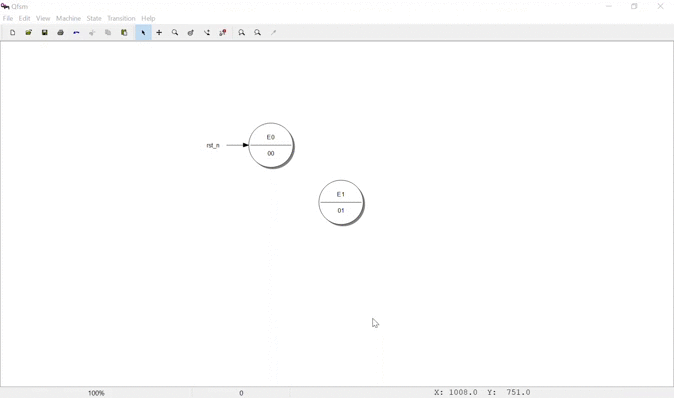Save the machine with the floppy icon
The width and height of the screenshot is (674, 398).
click(x=44, y=32)
